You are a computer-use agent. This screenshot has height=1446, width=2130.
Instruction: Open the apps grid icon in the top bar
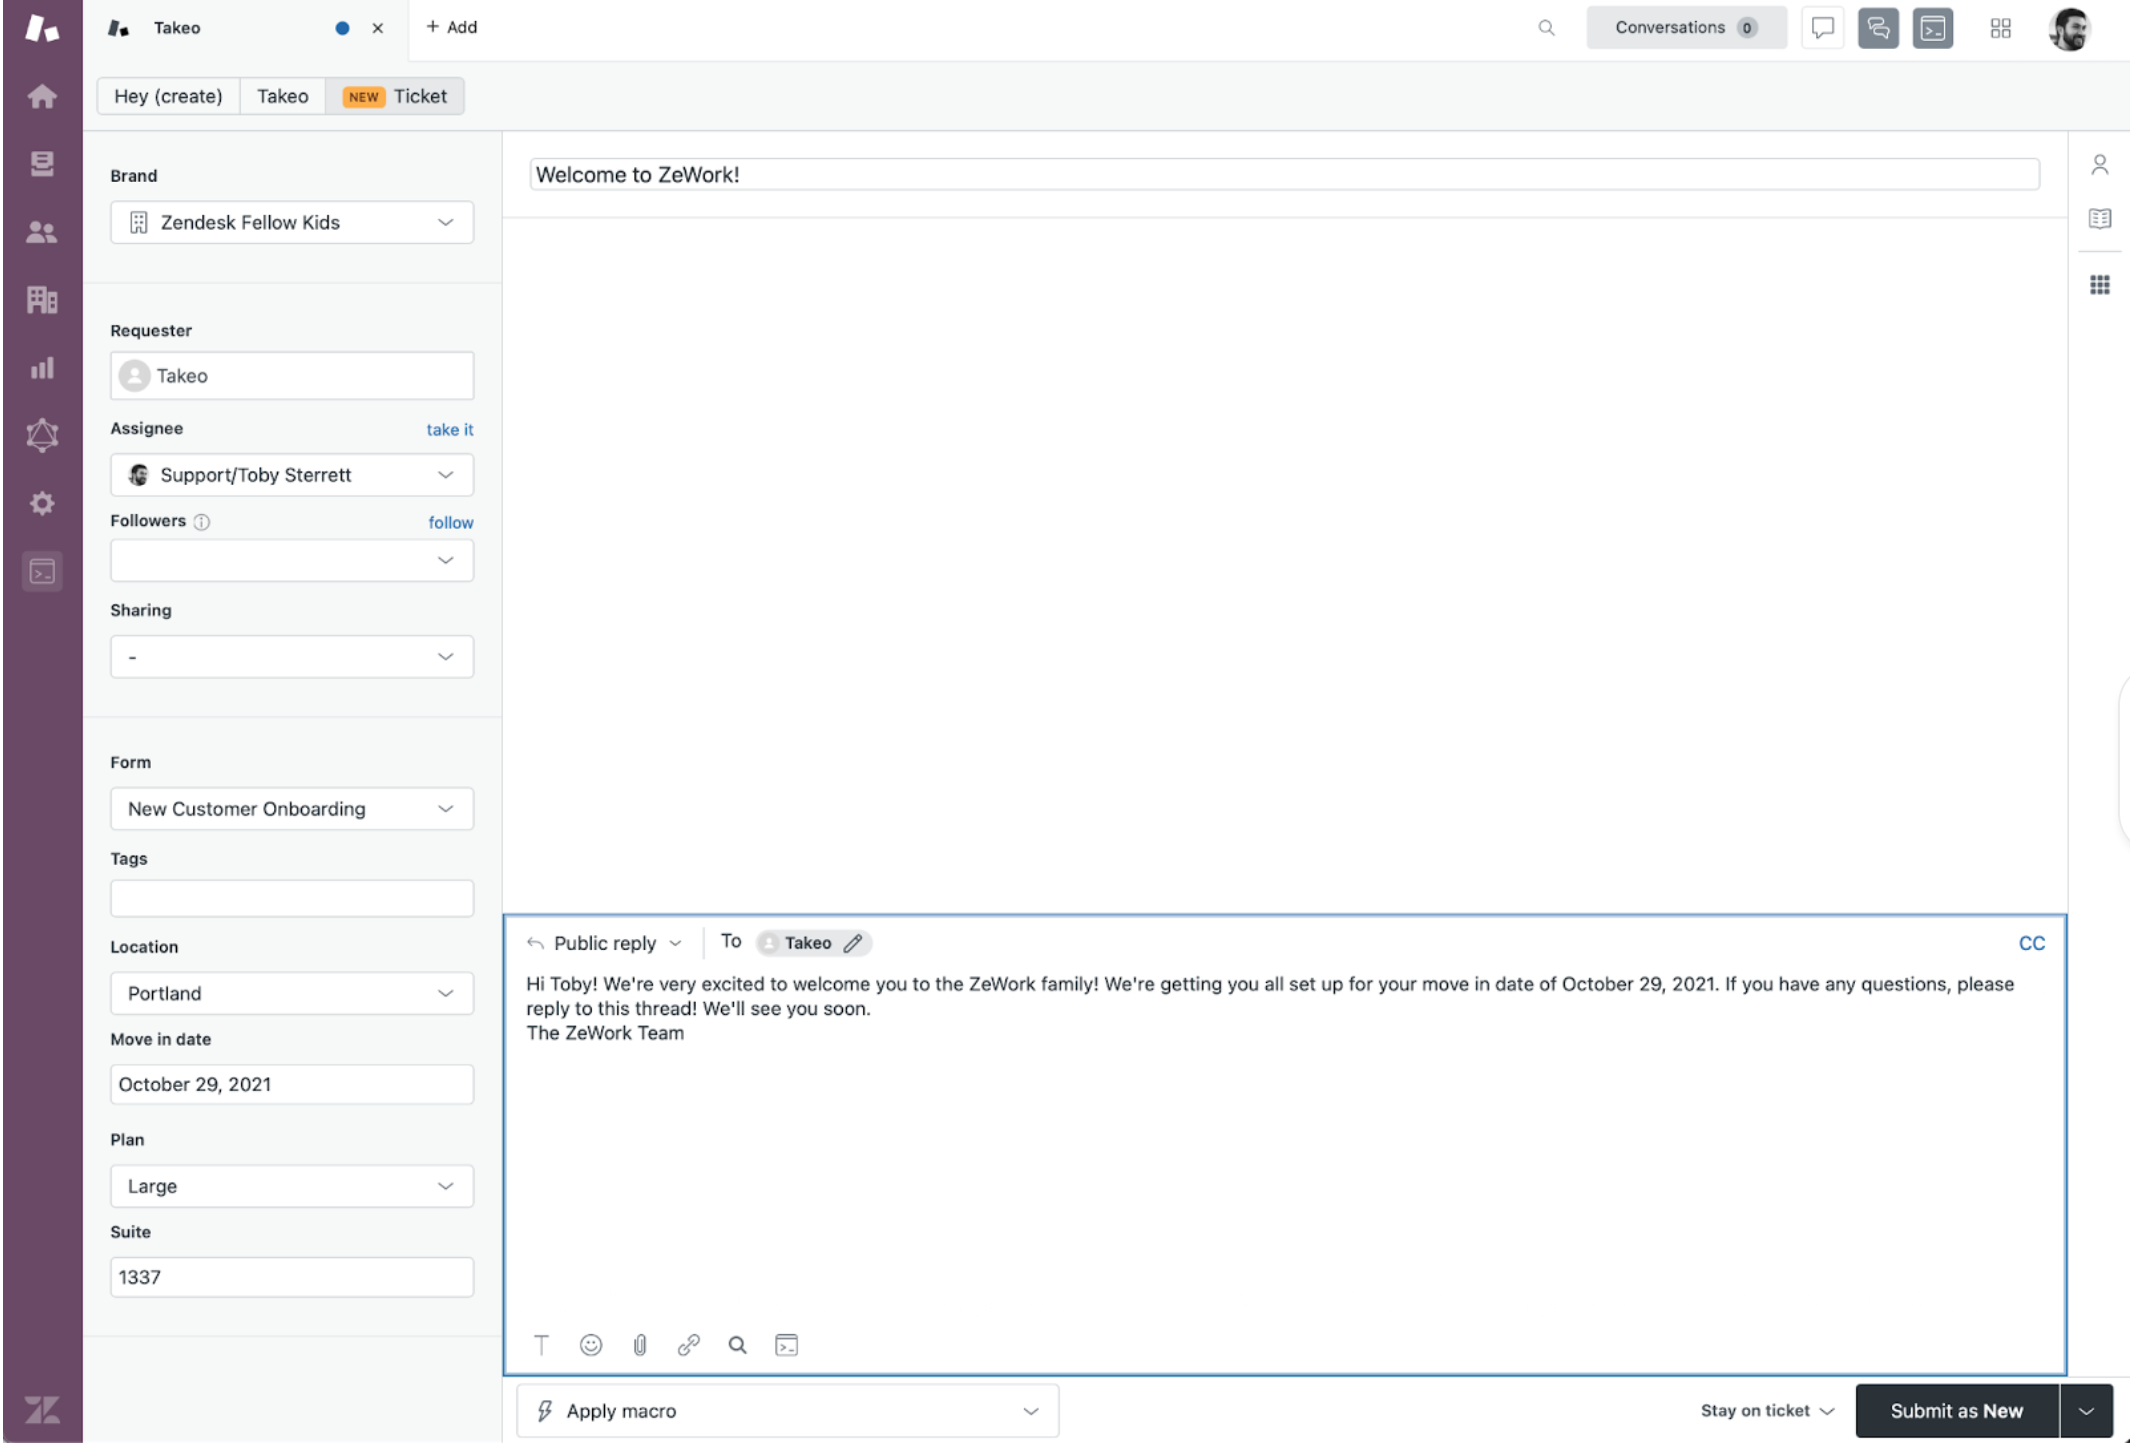[2000, 28]
